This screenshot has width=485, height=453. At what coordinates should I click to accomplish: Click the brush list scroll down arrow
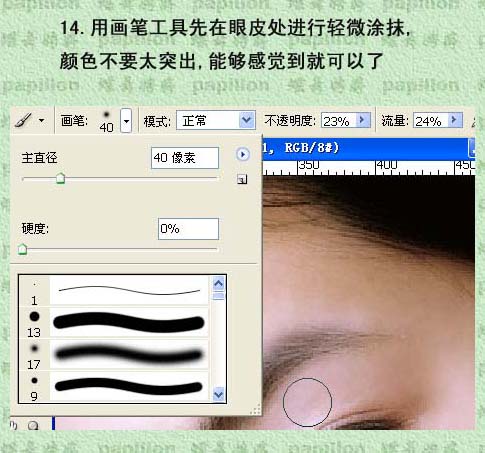pyautogui.click(x=218, y=394)
